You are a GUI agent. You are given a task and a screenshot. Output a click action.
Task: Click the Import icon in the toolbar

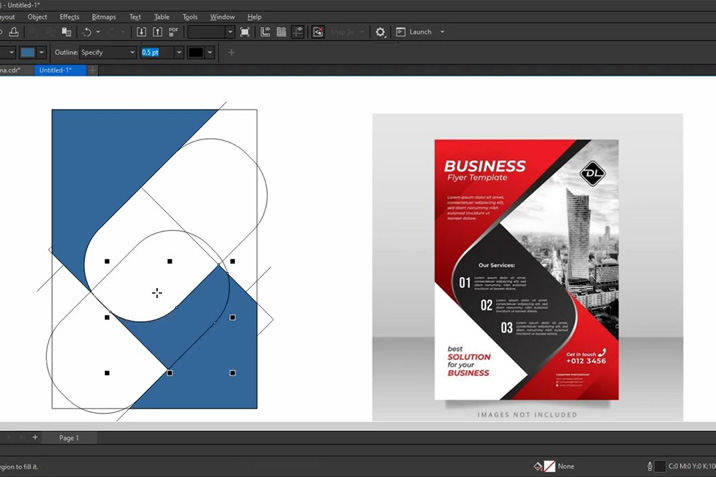click(x=141, y=32)
